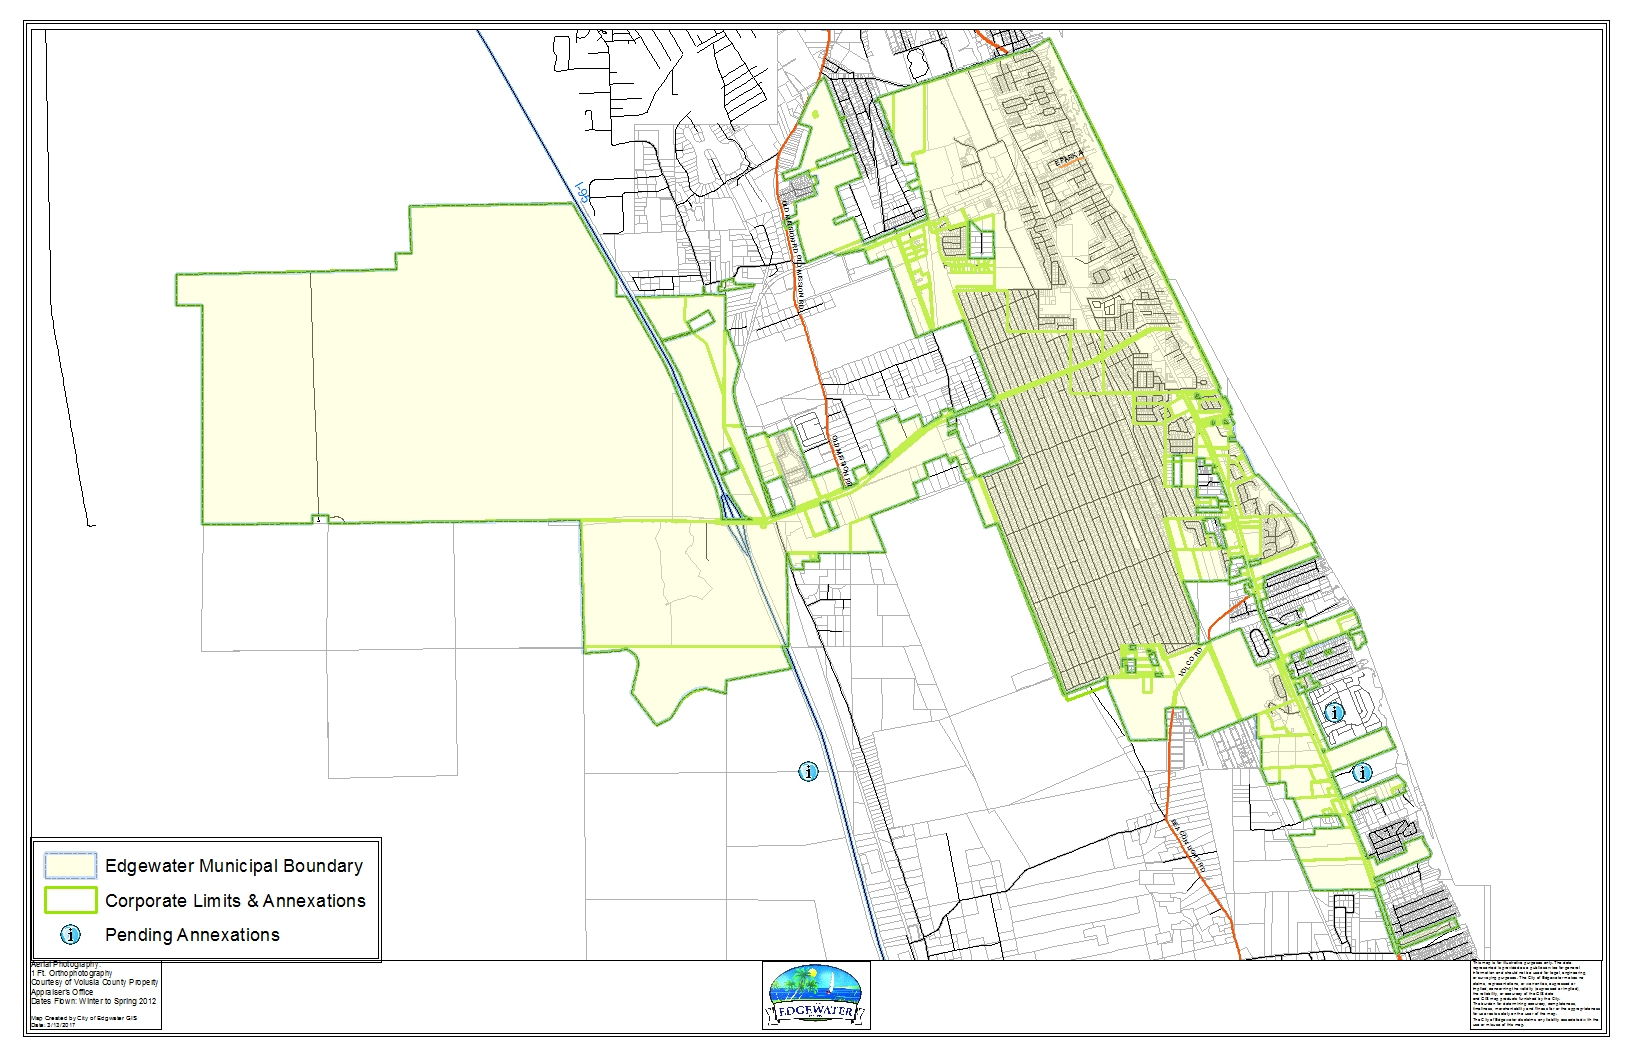1632x1056 pixels.
Task: Click the Pending Annexations legend label
Action: click(192, 935)
